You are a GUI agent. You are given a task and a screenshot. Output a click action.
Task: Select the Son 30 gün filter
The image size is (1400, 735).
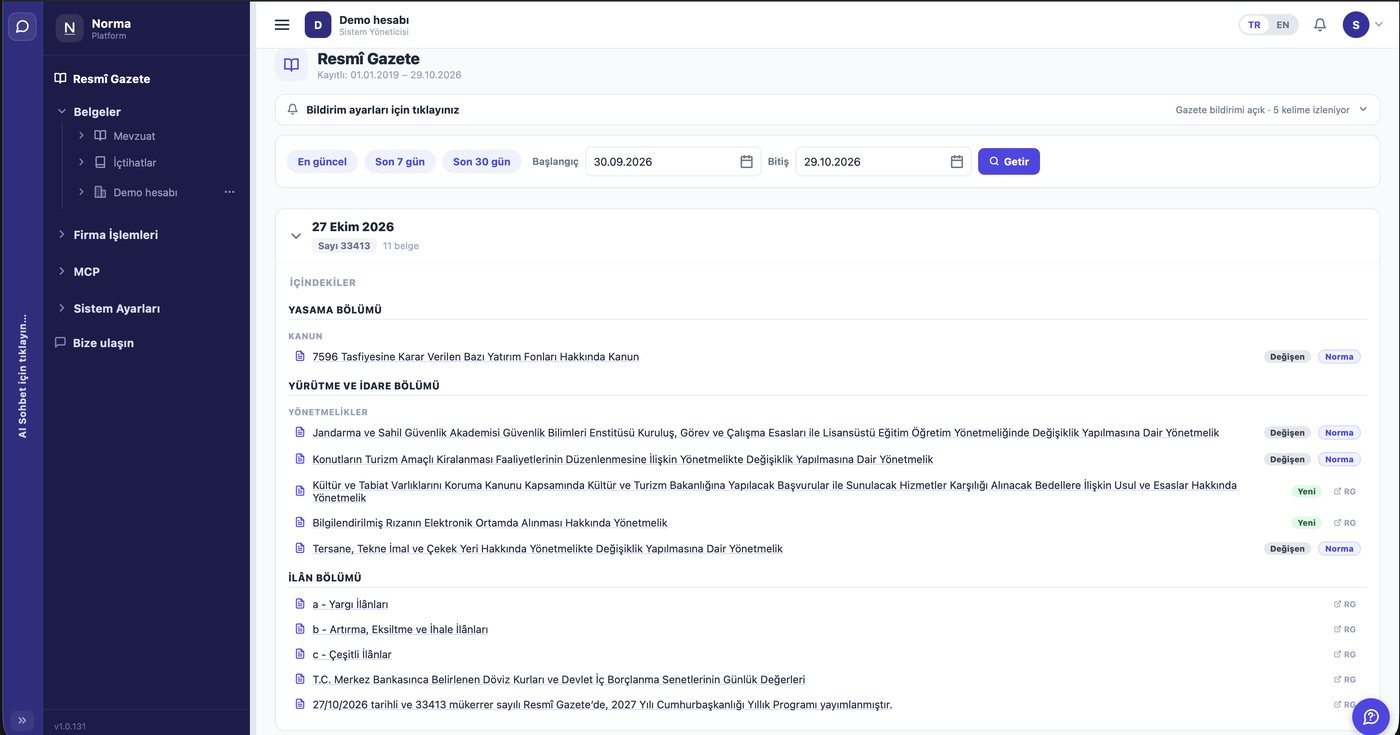coord(482,161)
